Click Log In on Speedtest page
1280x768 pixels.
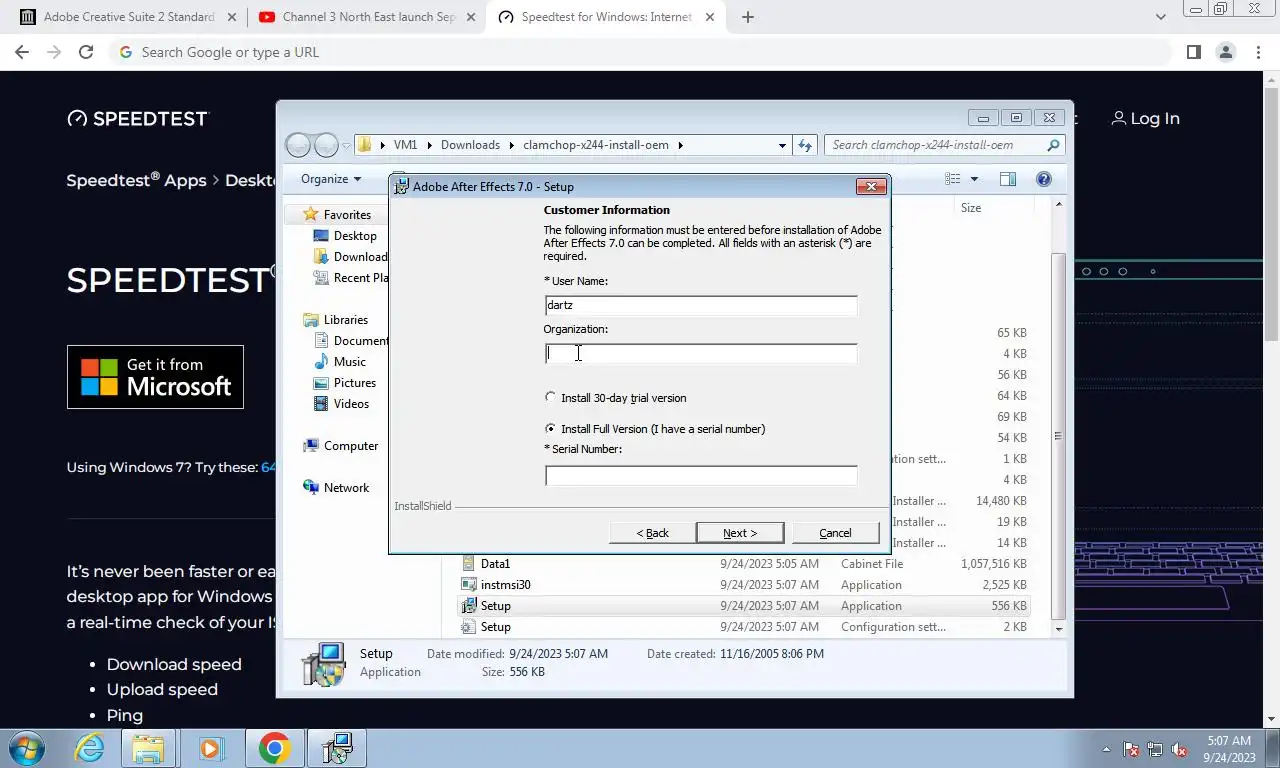pyautogui.click(x=1145, y=118)
